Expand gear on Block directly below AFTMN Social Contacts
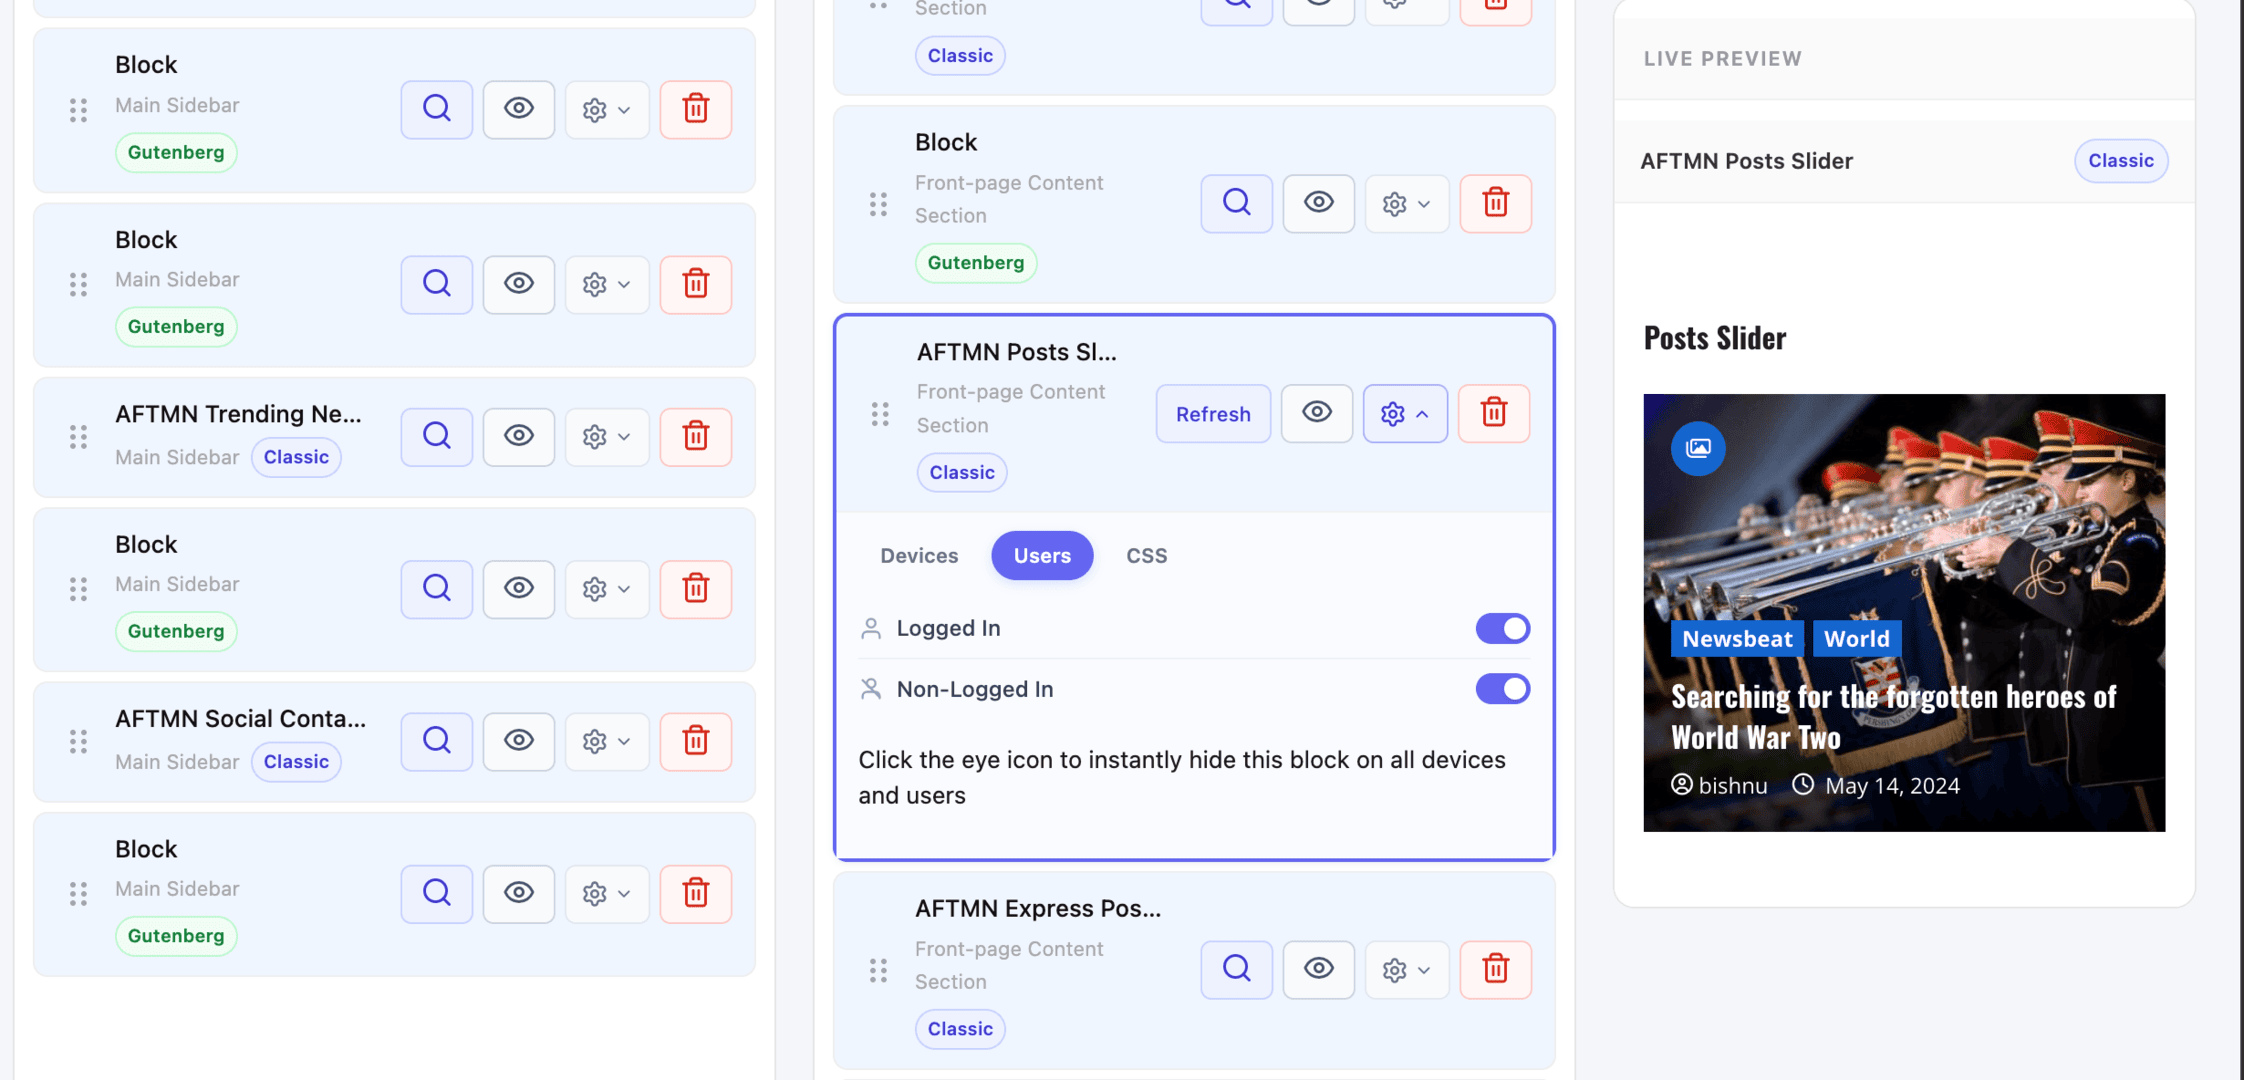Screen dimensions: 2244x1080 [x=607, y=894]
